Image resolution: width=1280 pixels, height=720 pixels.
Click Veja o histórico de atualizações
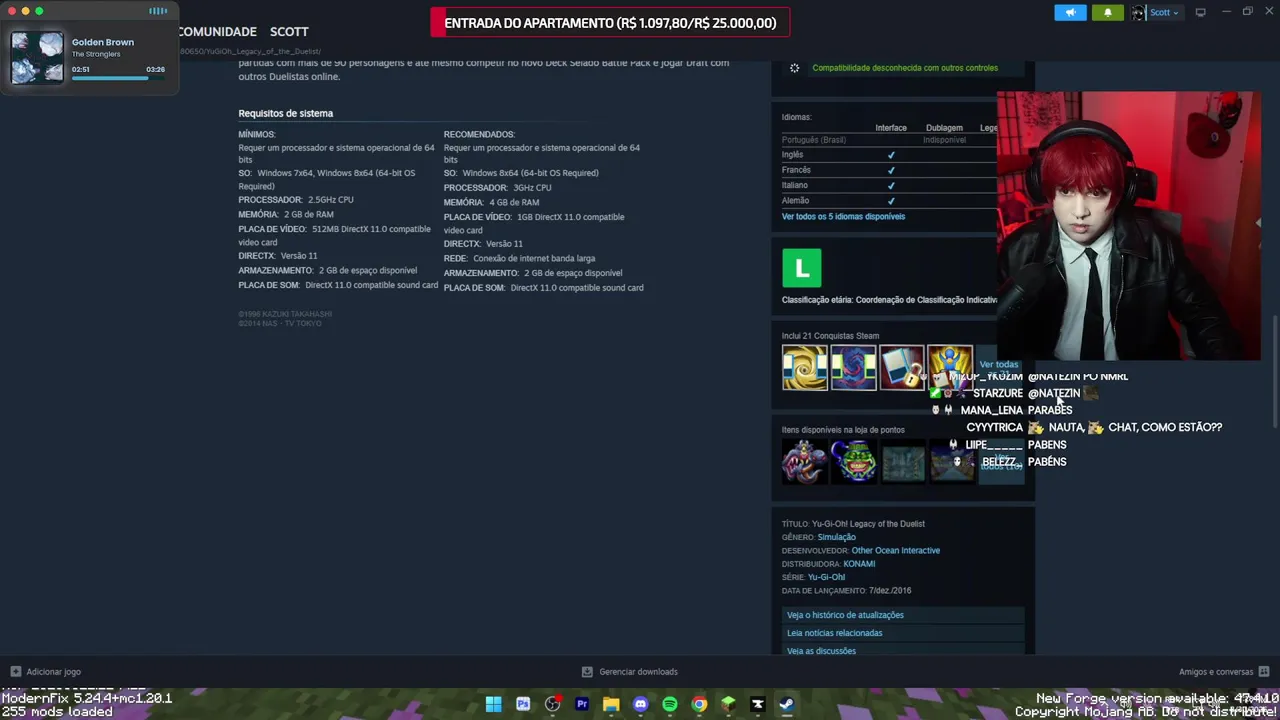902,615
